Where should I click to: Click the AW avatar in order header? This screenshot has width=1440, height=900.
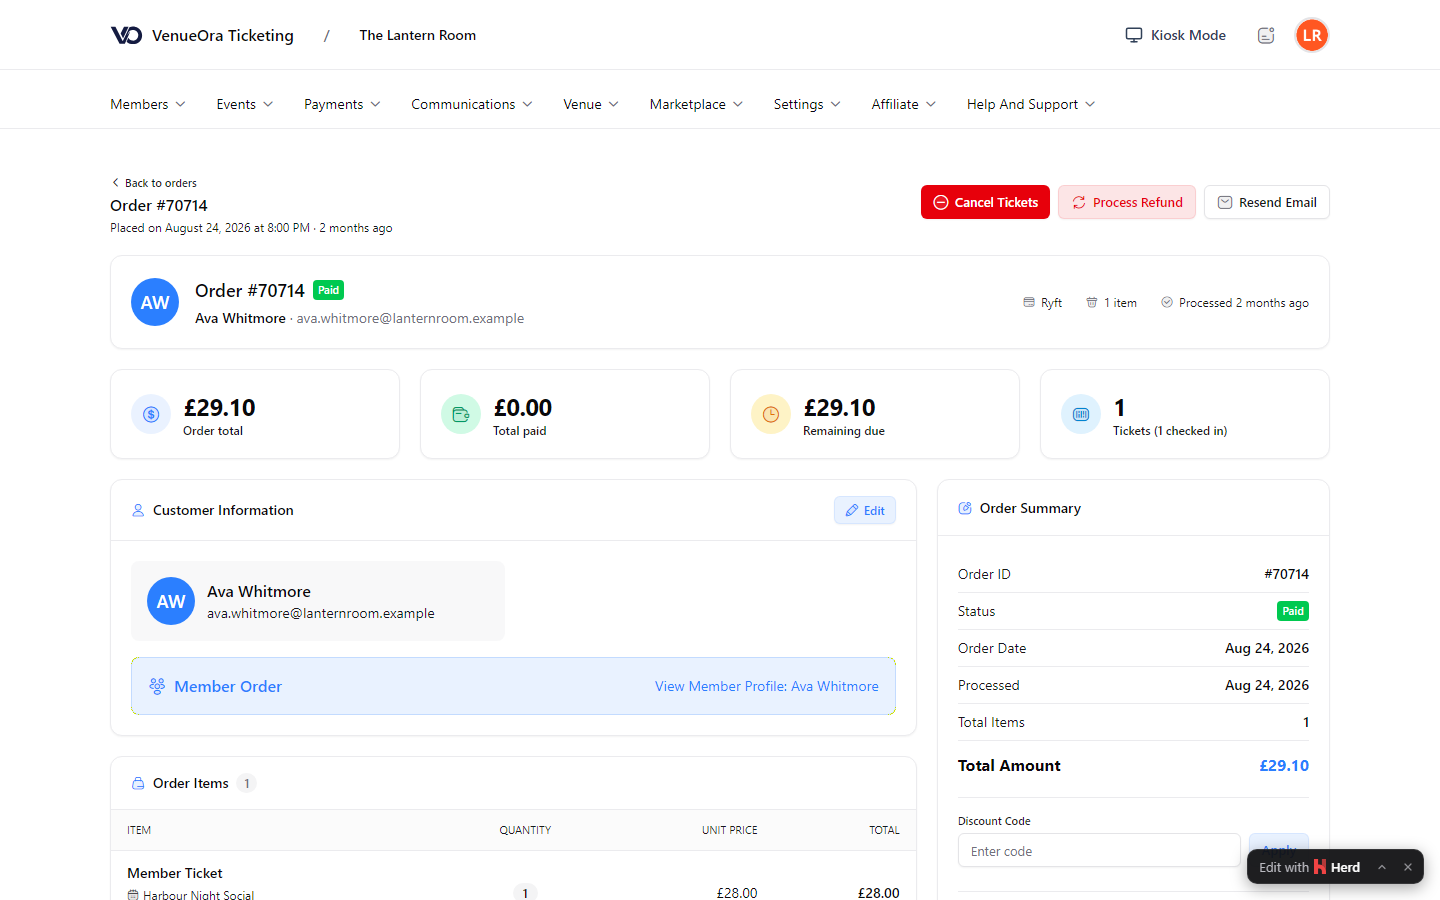point(155,302)
